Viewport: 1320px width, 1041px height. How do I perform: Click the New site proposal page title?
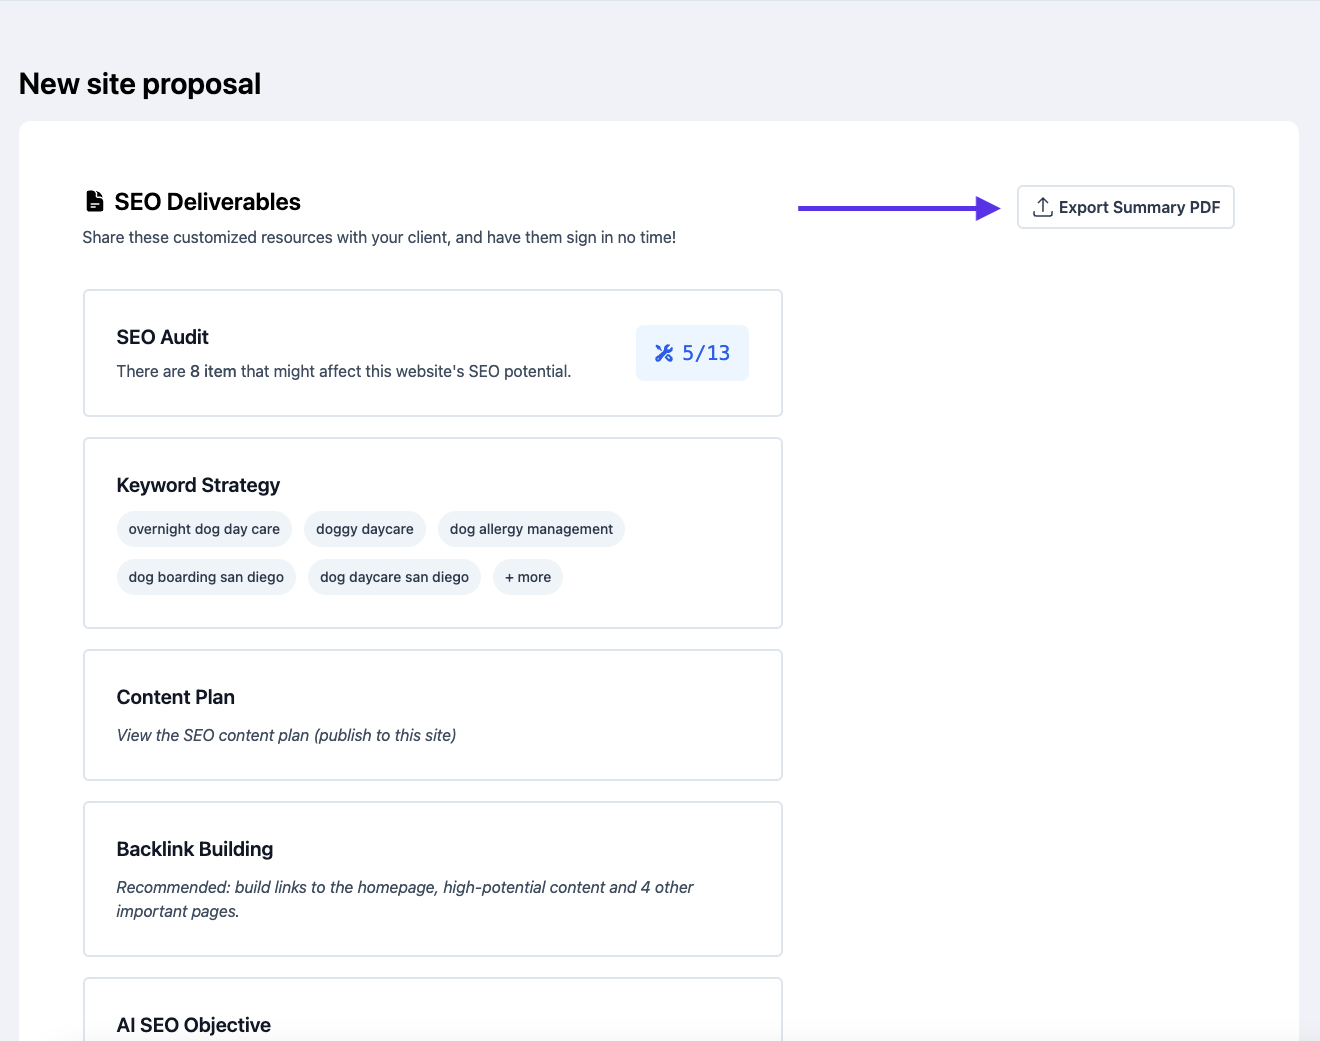click(x=140, y=84)
